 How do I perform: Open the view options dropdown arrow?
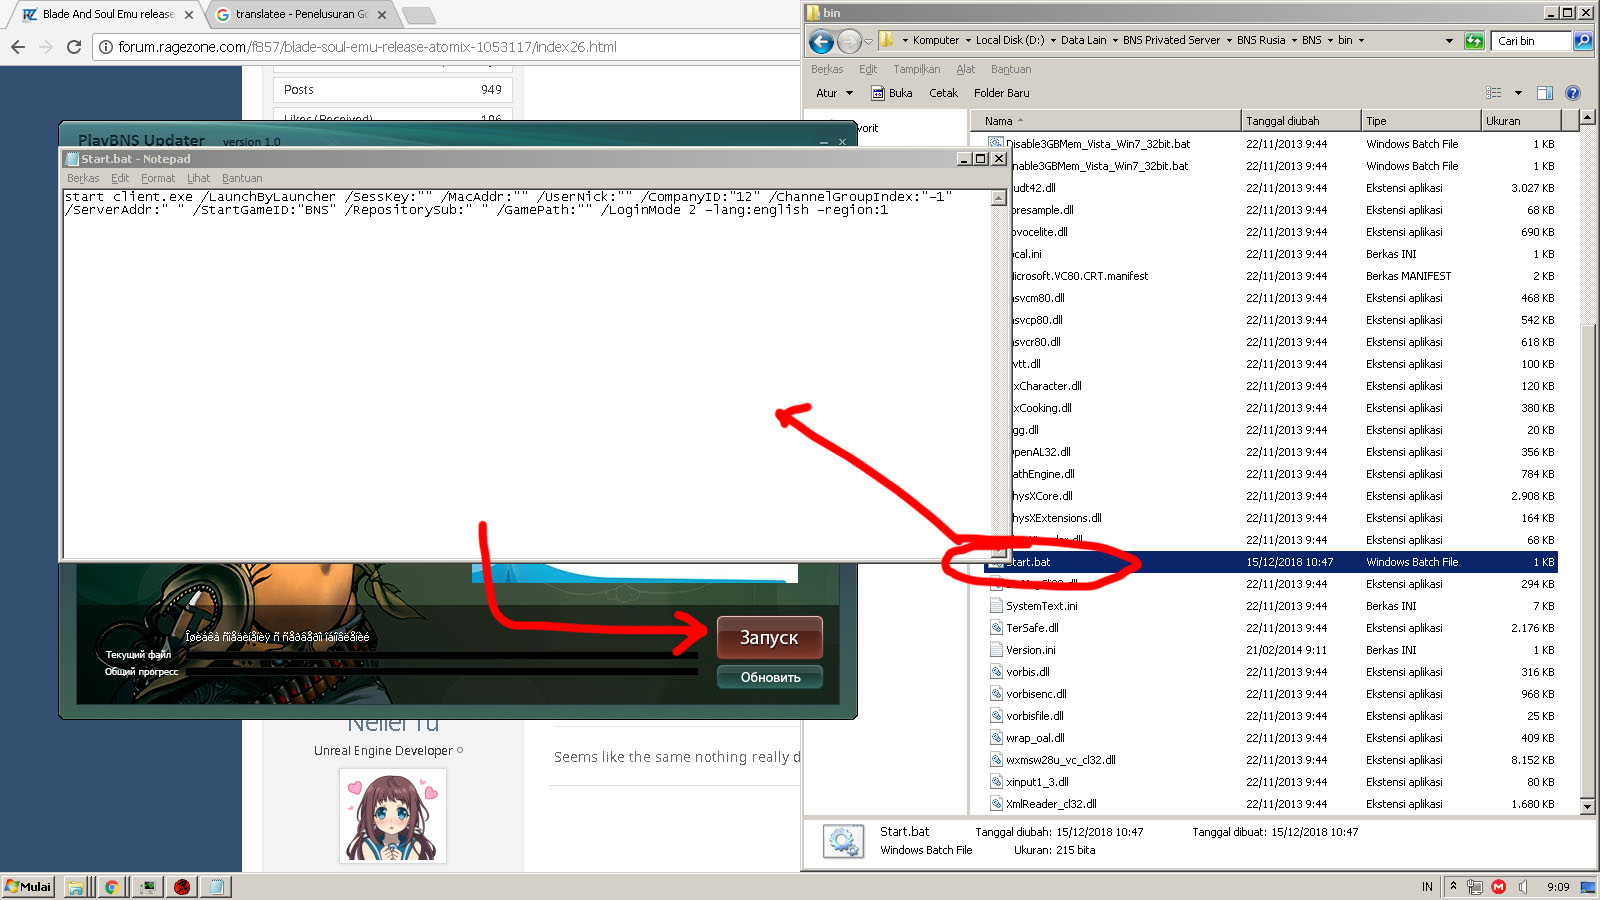coord(1518,93)
